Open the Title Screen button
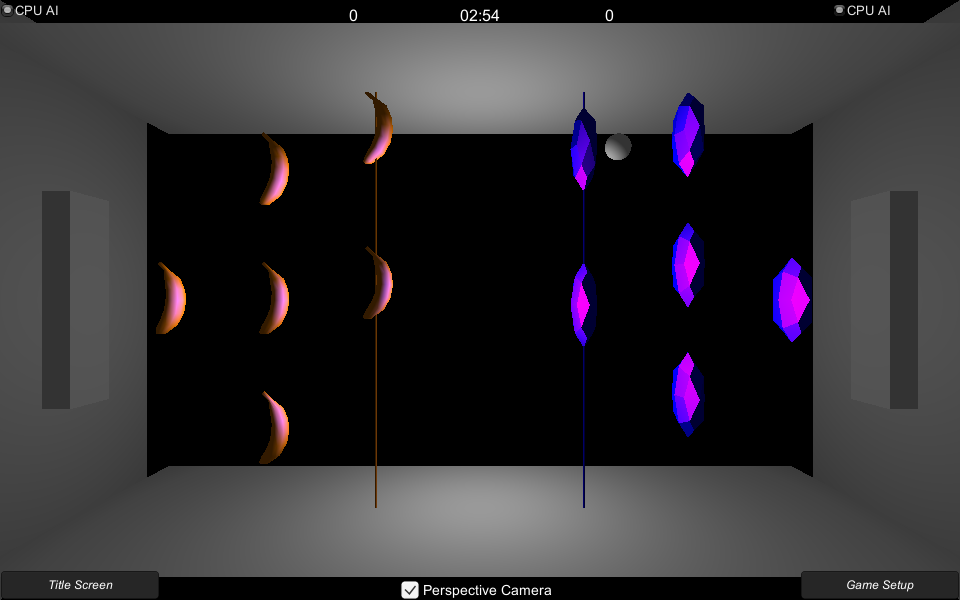Image resolution: width=960 pixels, height=600 pixels. coord(80,585)
